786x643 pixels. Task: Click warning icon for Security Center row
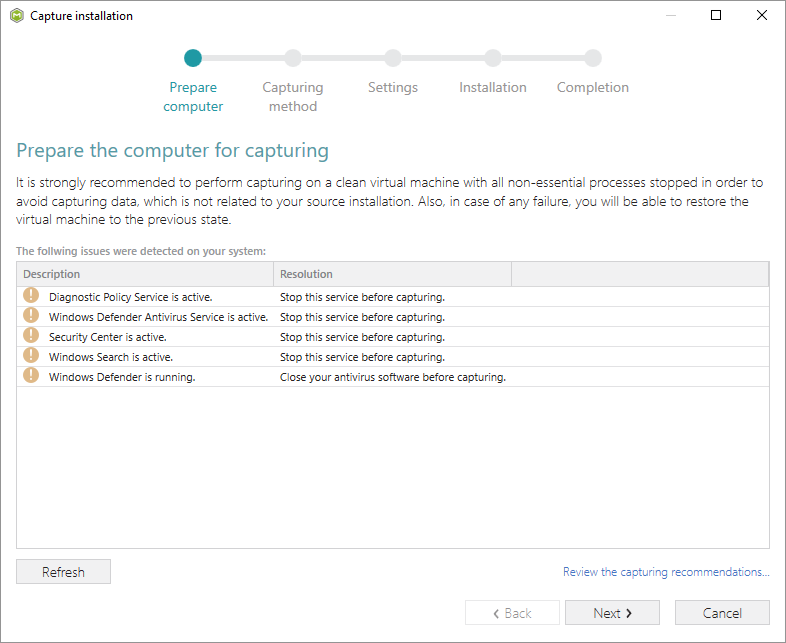31,335
